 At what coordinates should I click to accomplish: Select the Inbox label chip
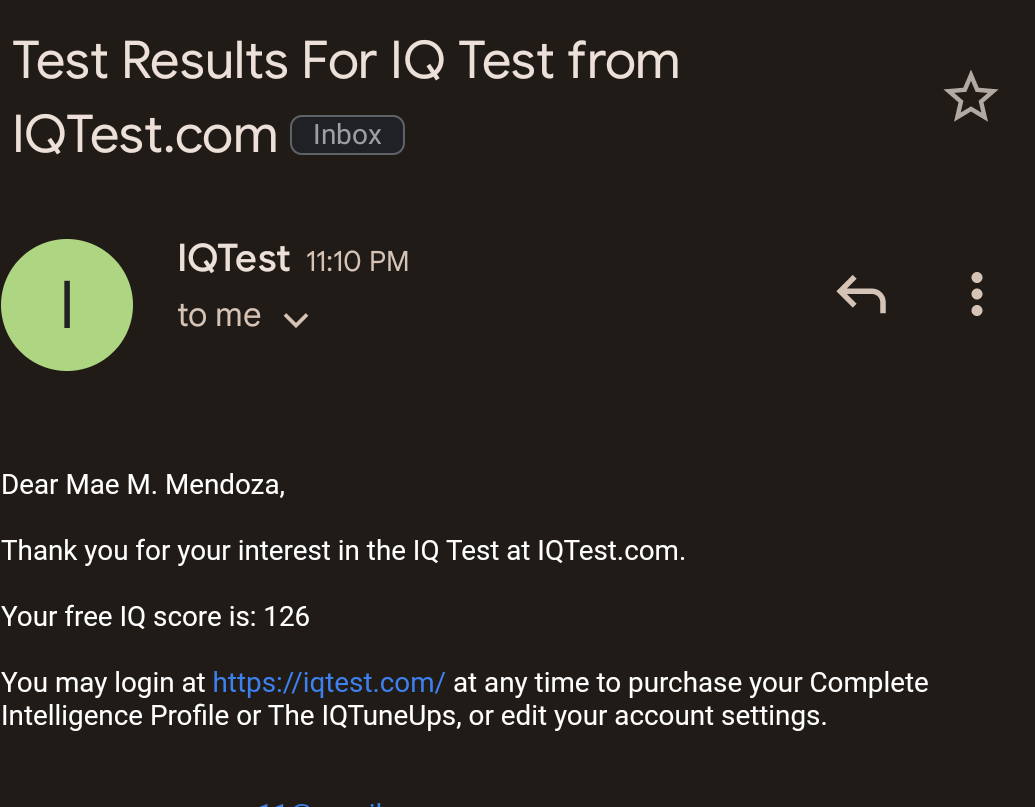(x=347, y=134)
